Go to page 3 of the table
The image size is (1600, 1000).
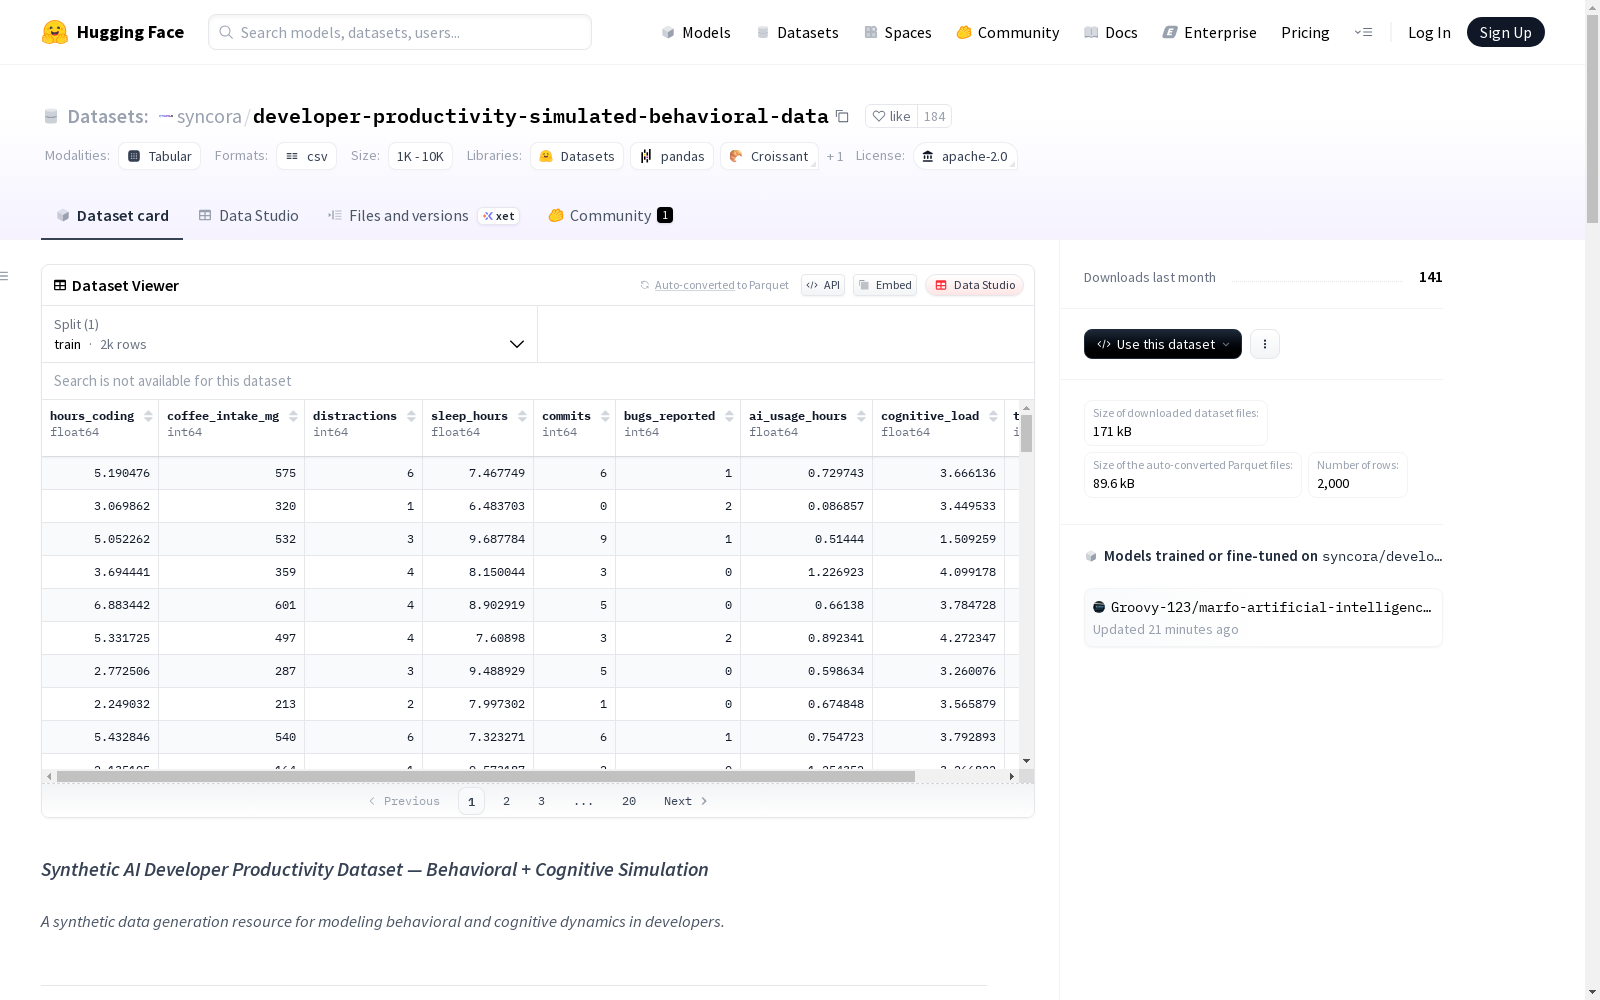[x=542, y=801]
